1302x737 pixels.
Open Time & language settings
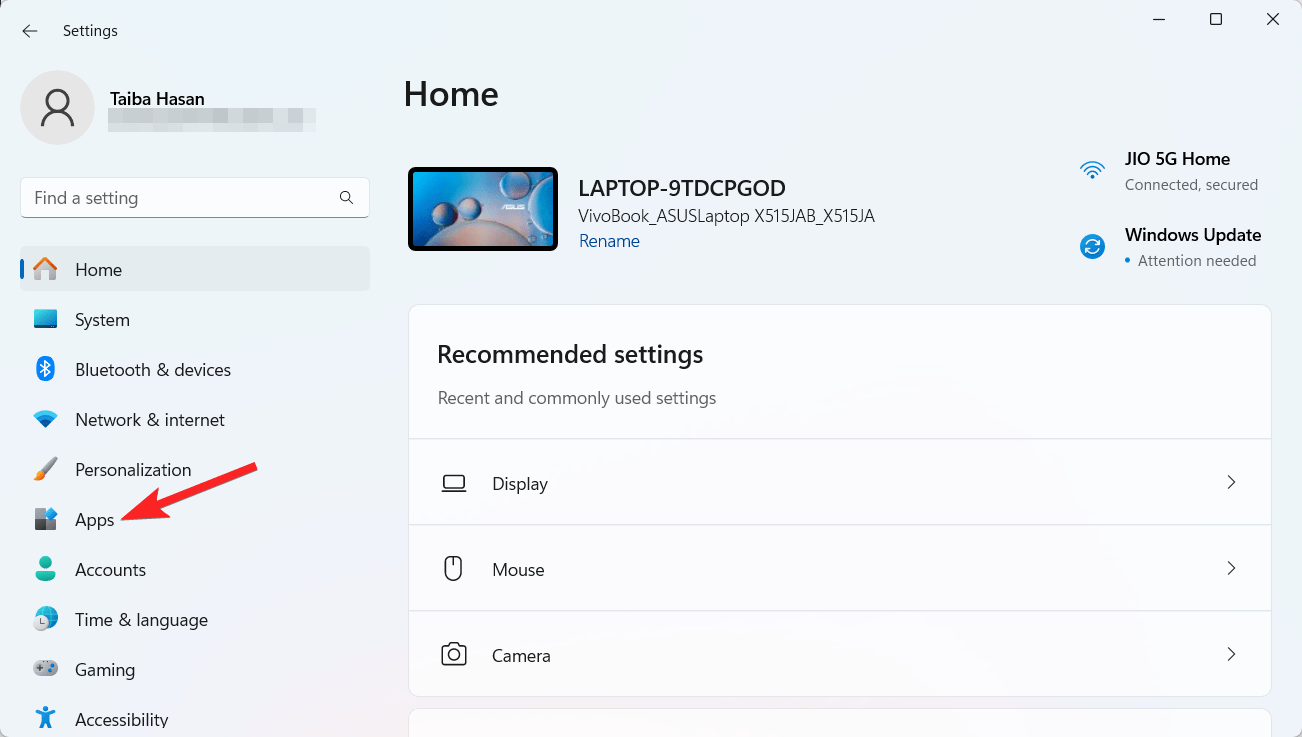141,619
